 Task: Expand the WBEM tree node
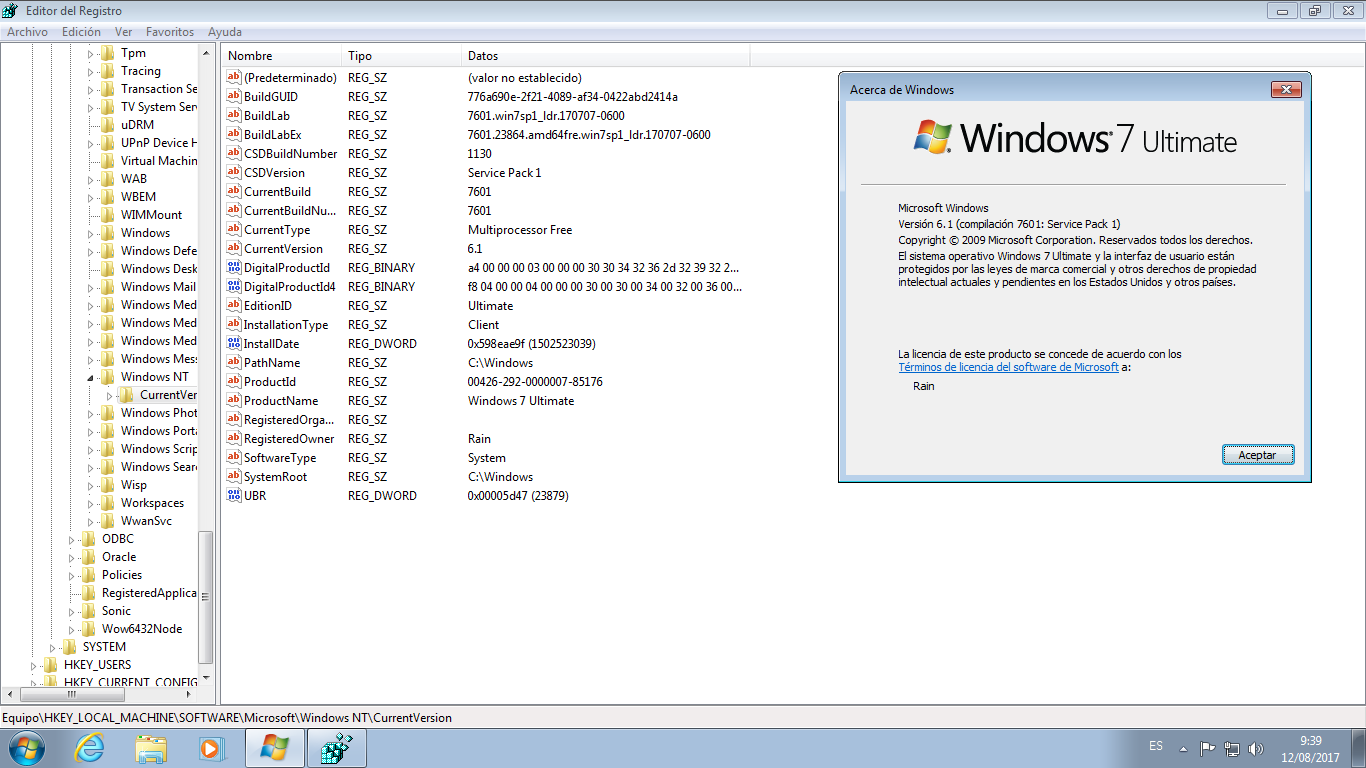[x=90, y=197]
